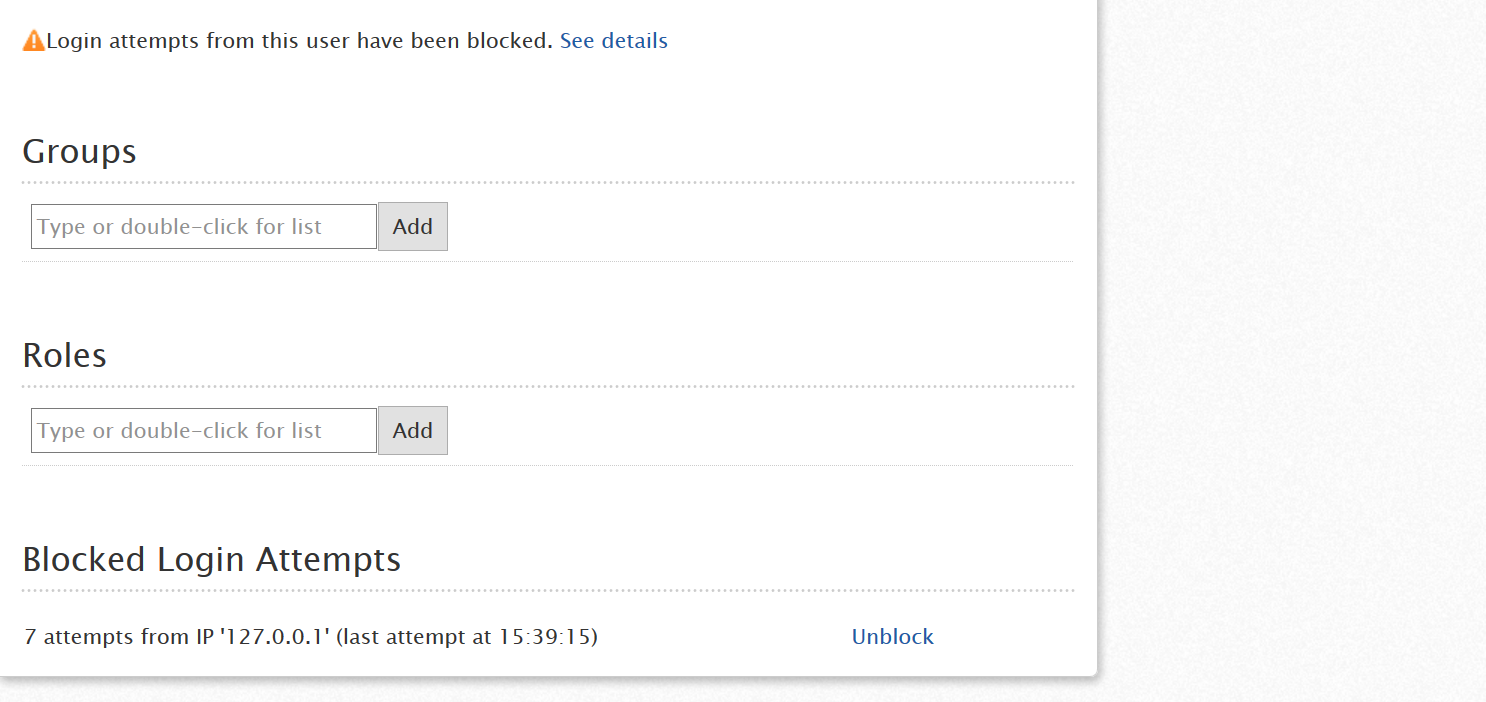
Task: Select the blocked login warning message text
Action: coord(300,41)
